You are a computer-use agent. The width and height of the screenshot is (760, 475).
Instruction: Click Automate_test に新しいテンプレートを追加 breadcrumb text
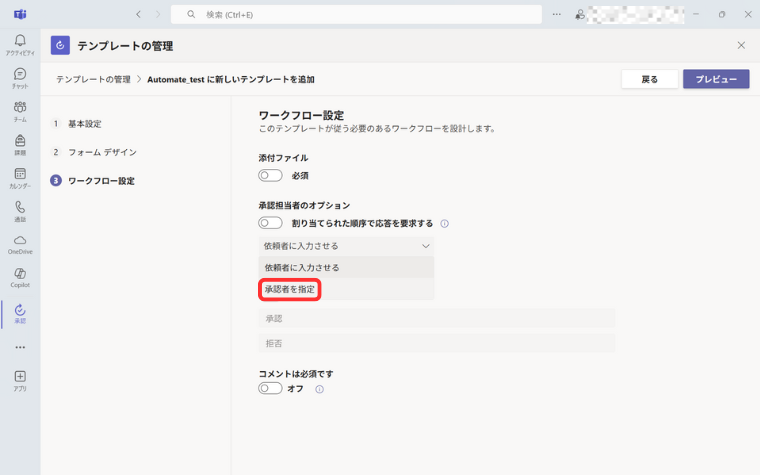point(231,79)
